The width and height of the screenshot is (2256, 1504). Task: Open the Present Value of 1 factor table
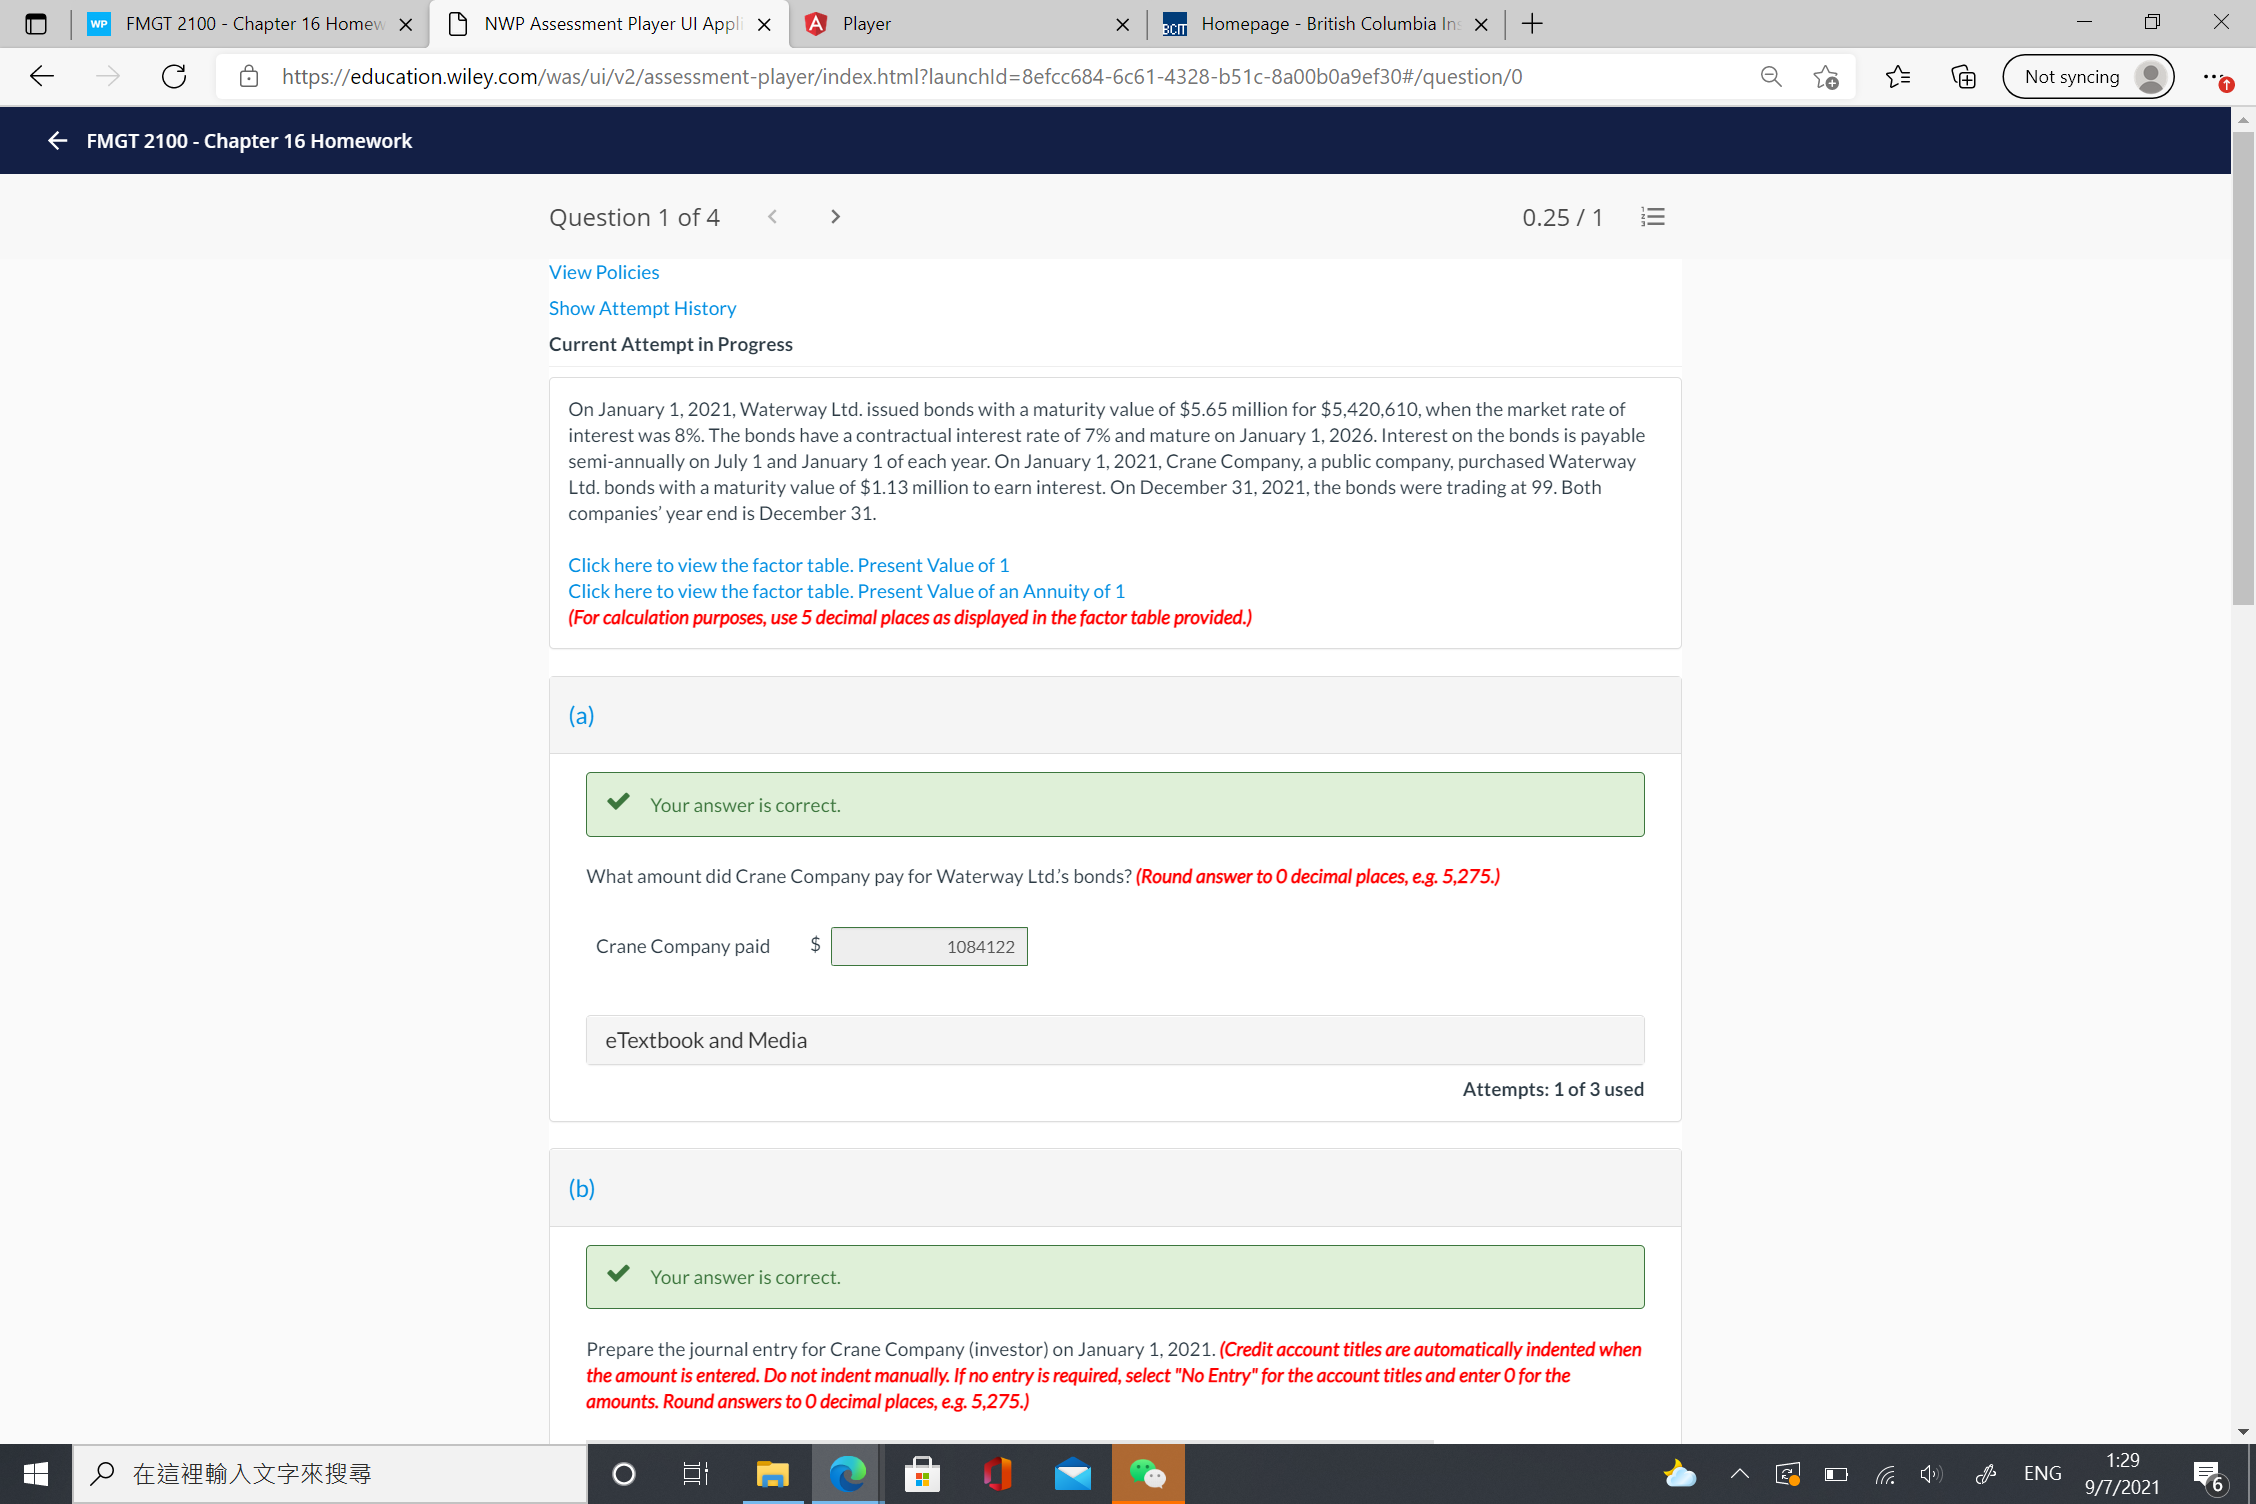coord(787,565)
